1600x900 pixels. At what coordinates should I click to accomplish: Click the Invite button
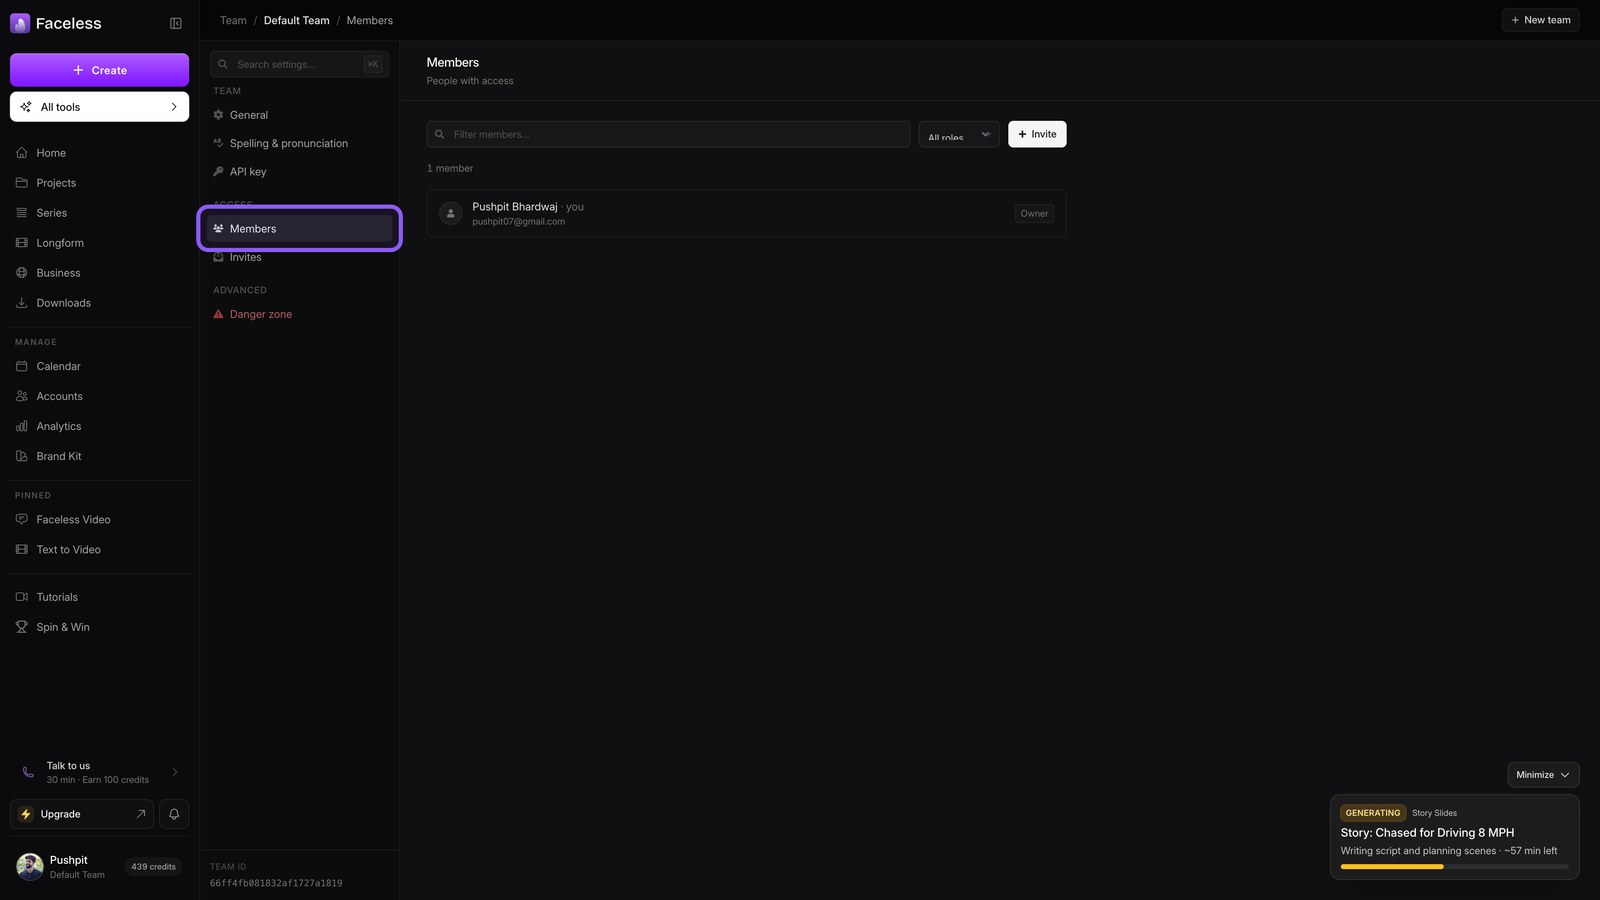(1037, 134)
